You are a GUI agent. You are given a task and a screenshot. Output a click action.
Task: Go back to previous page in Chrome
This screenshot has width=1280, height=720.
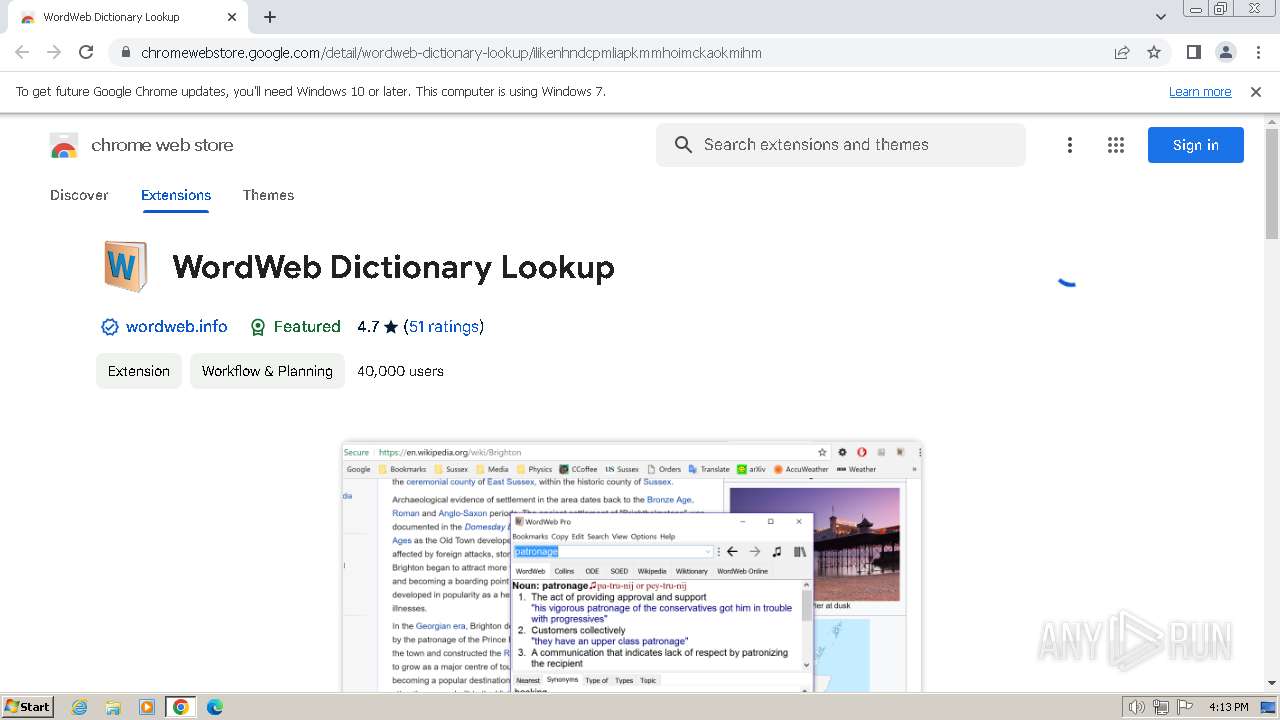22,52
